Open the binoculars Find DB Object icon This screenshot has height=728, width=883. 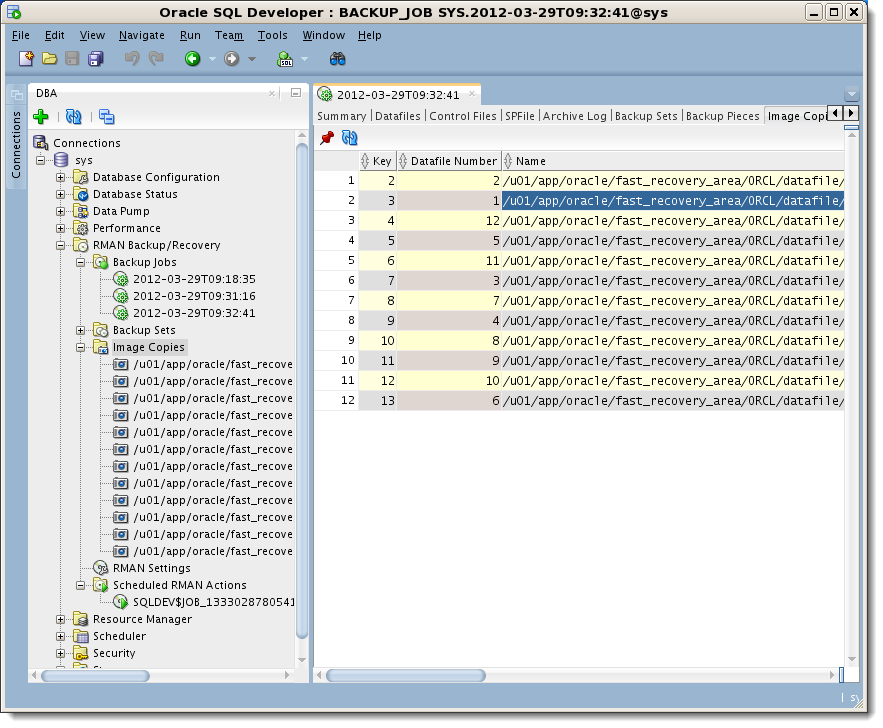pyautogui.click(x=338, y=59)
